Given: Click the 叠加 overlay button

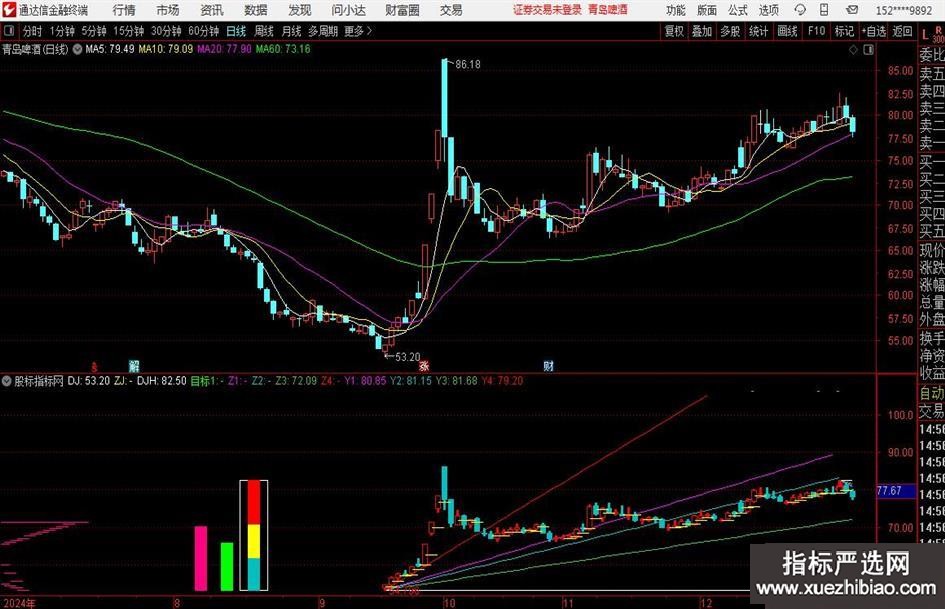Looking at the screenshot, I should point(702,31).
